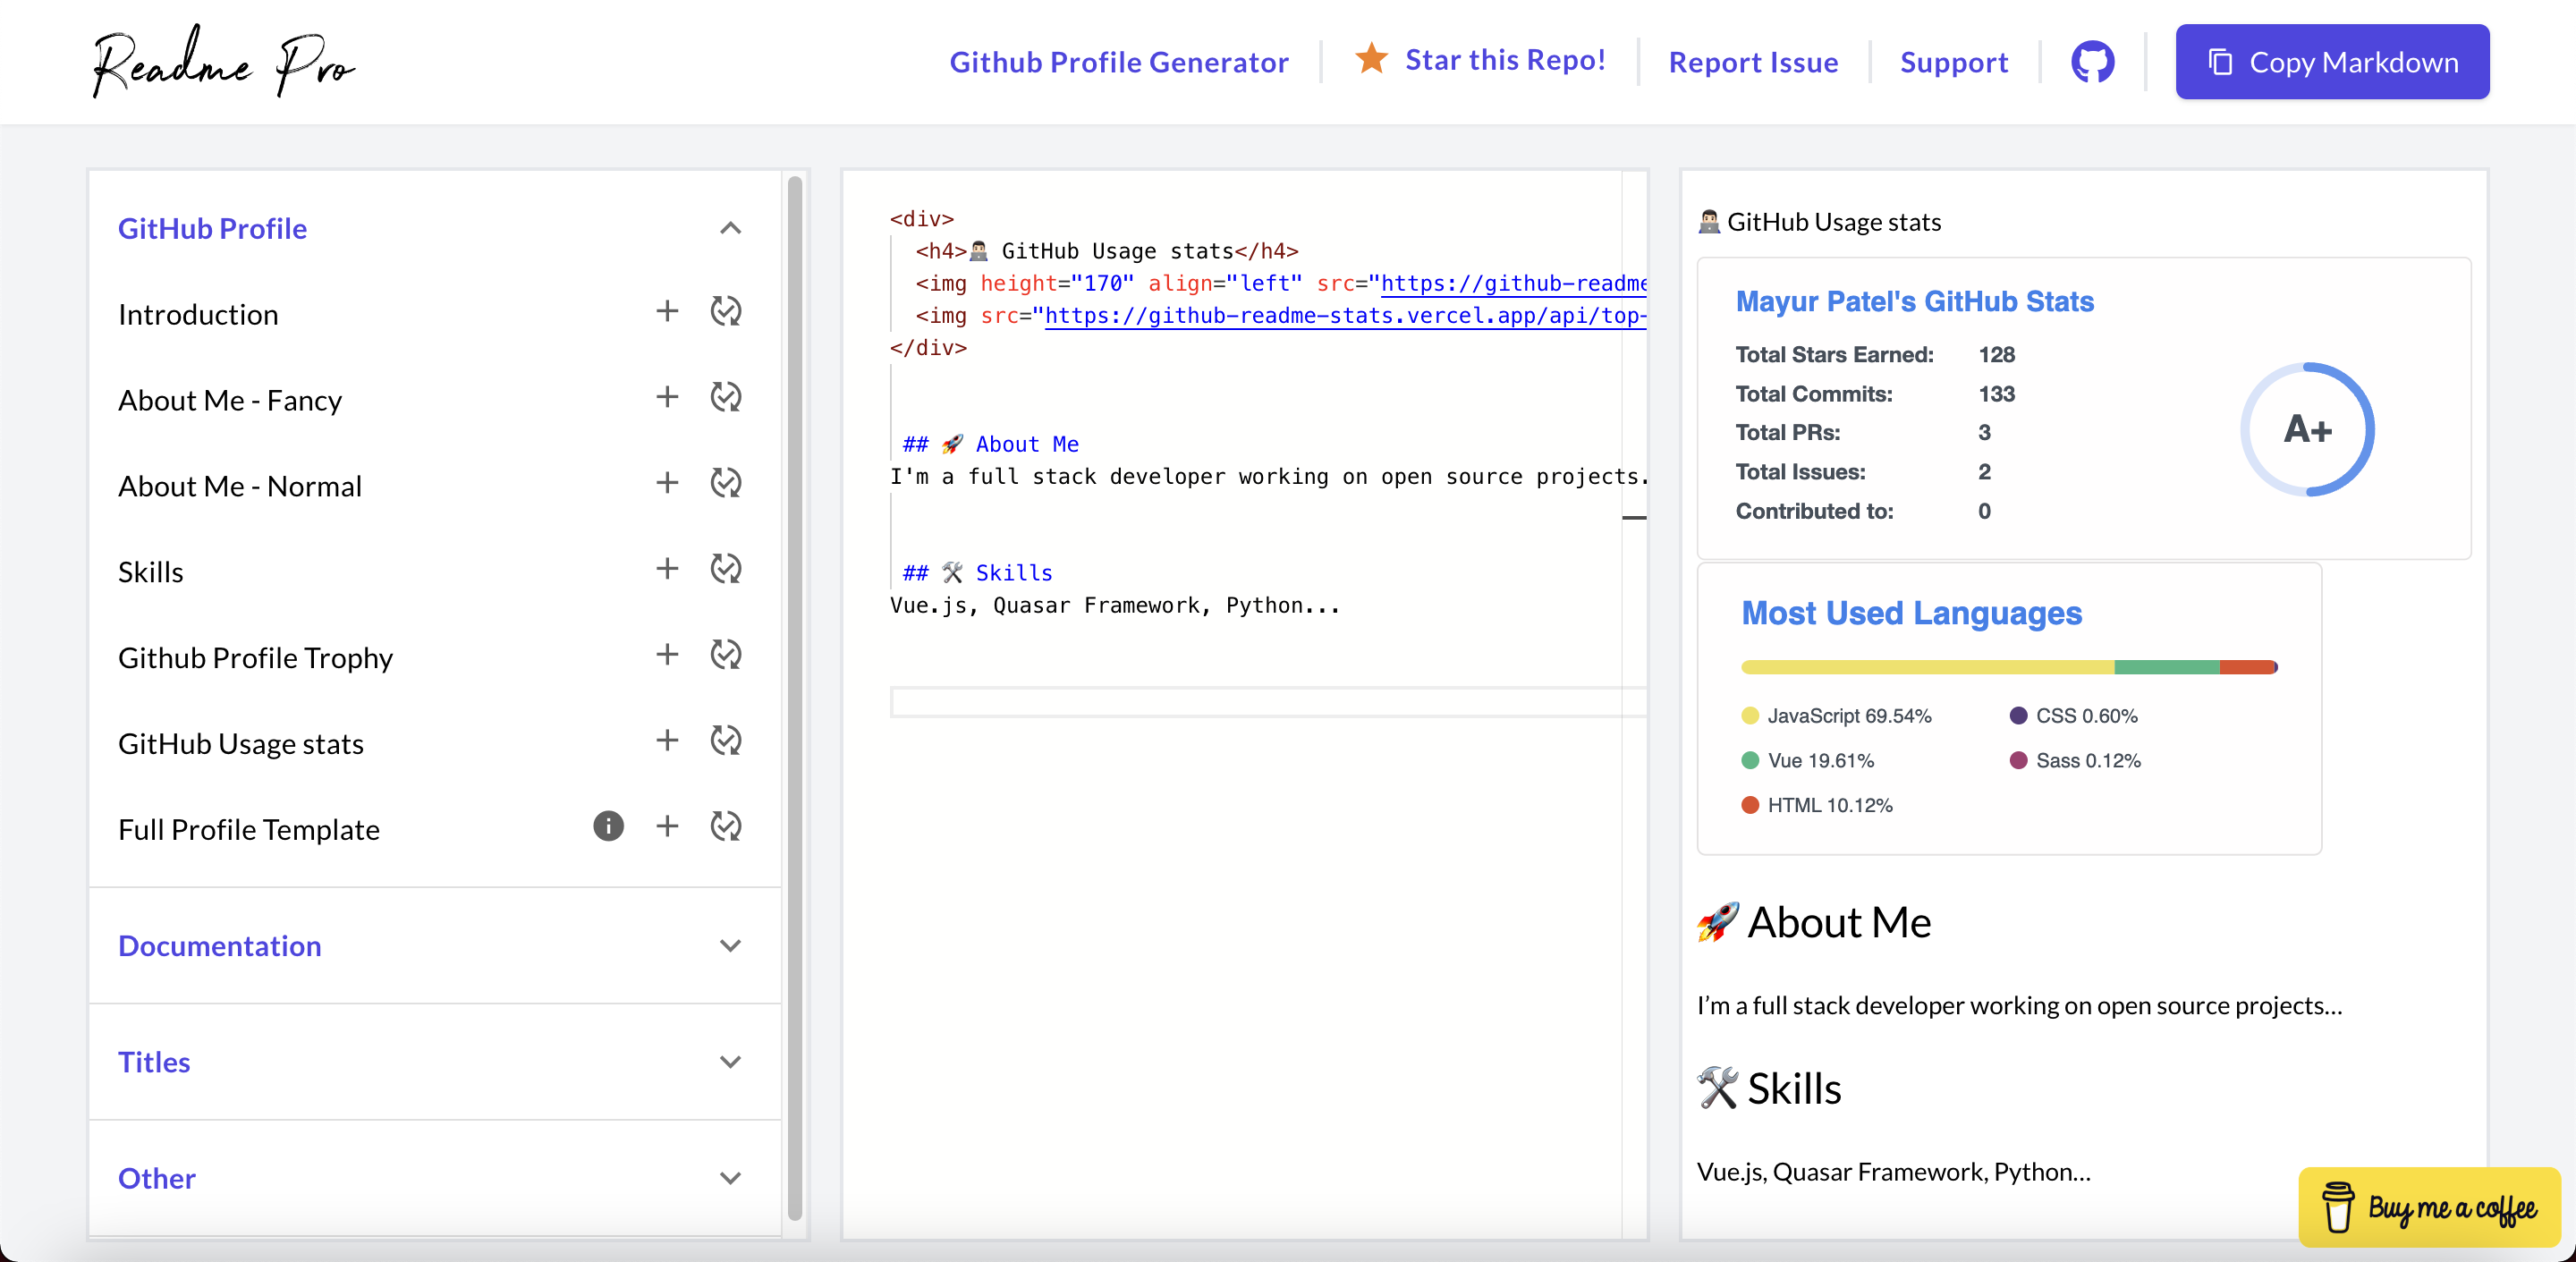Open the Report Issue link
Viewport: 2576px width, 1262px height.
click(x=1753, y=62)
